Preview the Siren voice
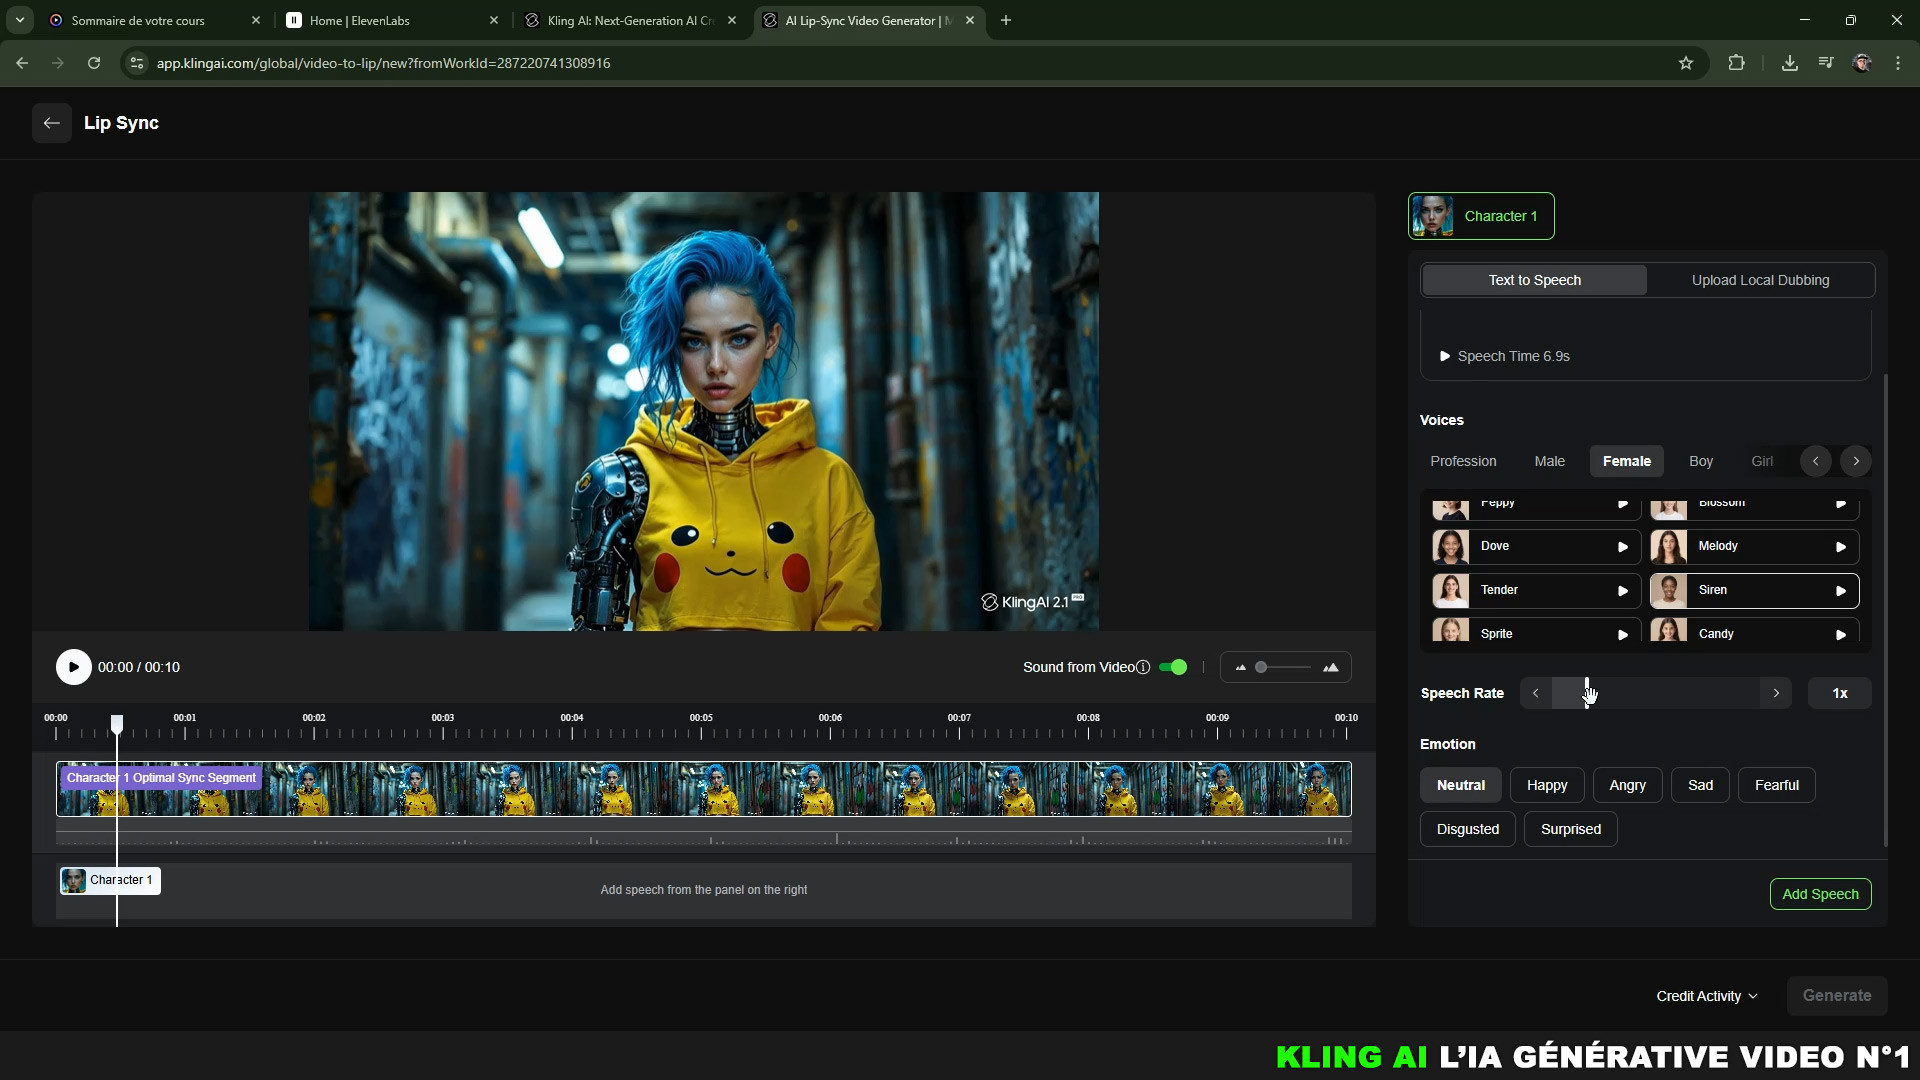 [1841, 591]
